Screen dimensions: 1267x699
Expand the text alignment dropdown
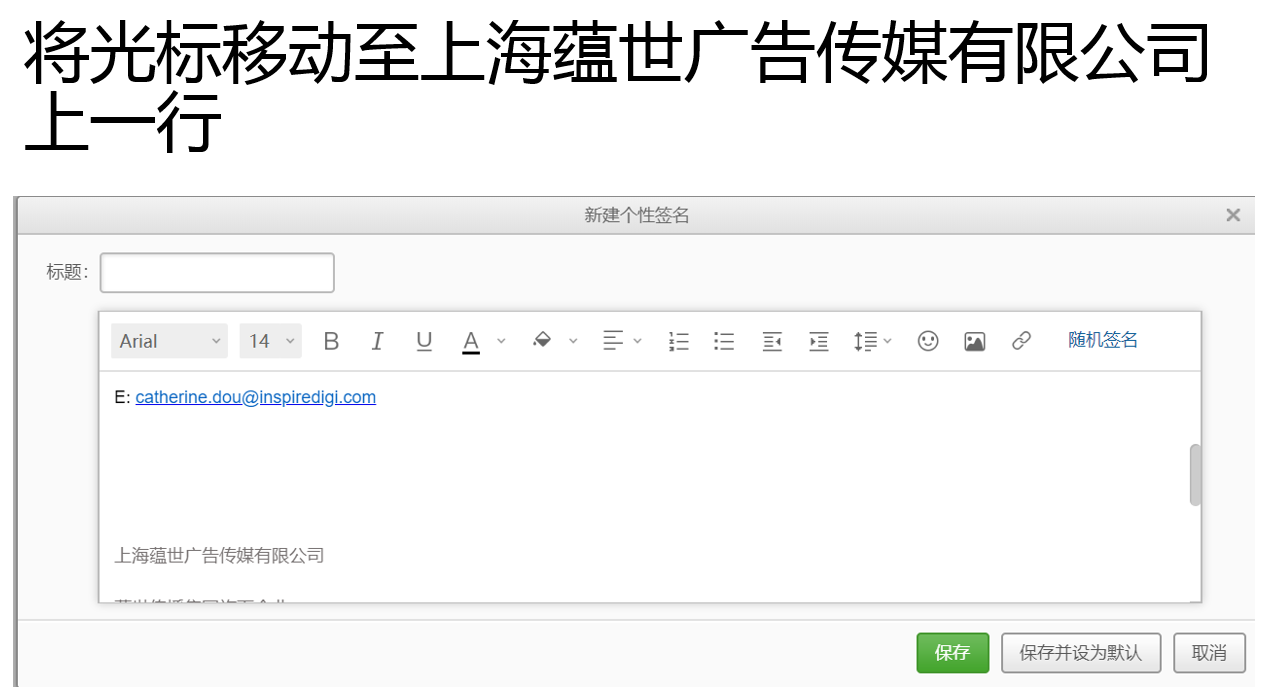coord(622,341)
